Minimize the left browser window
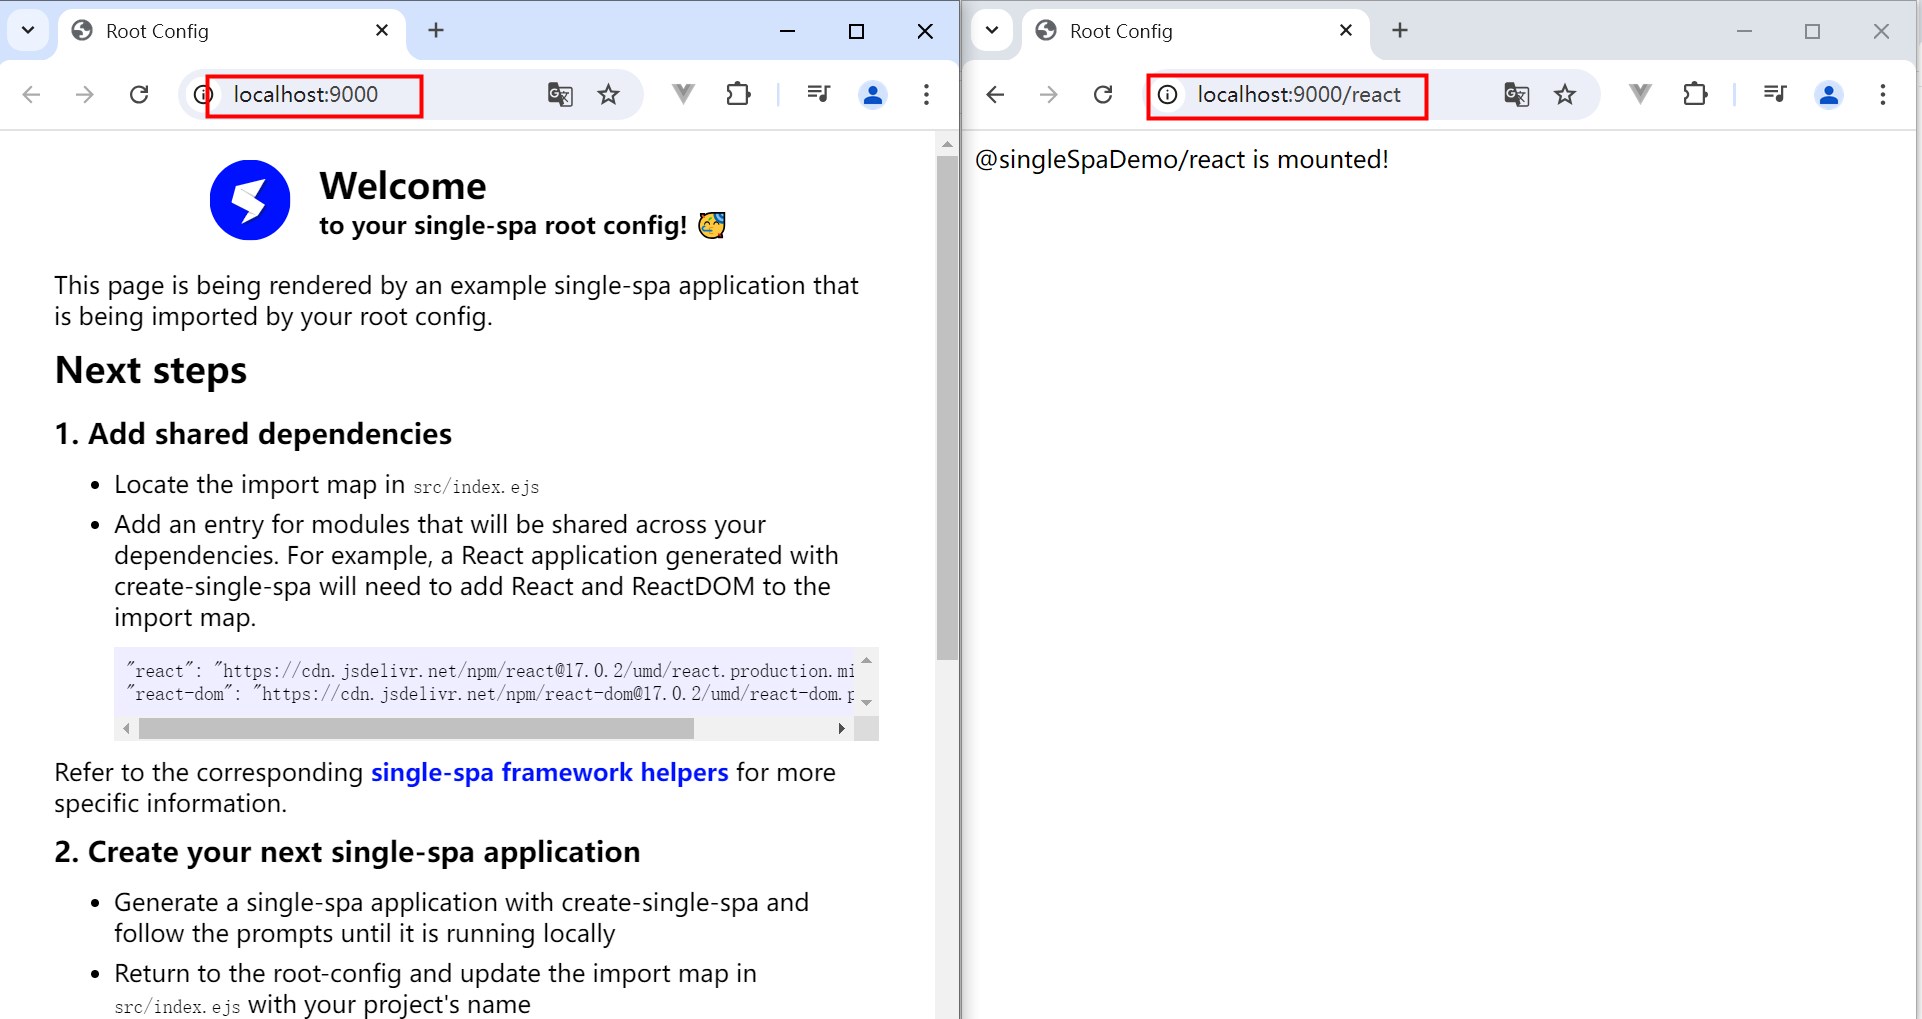Screen dimensions: 1922x1019 pyautogui.click(x=788, y=31)
